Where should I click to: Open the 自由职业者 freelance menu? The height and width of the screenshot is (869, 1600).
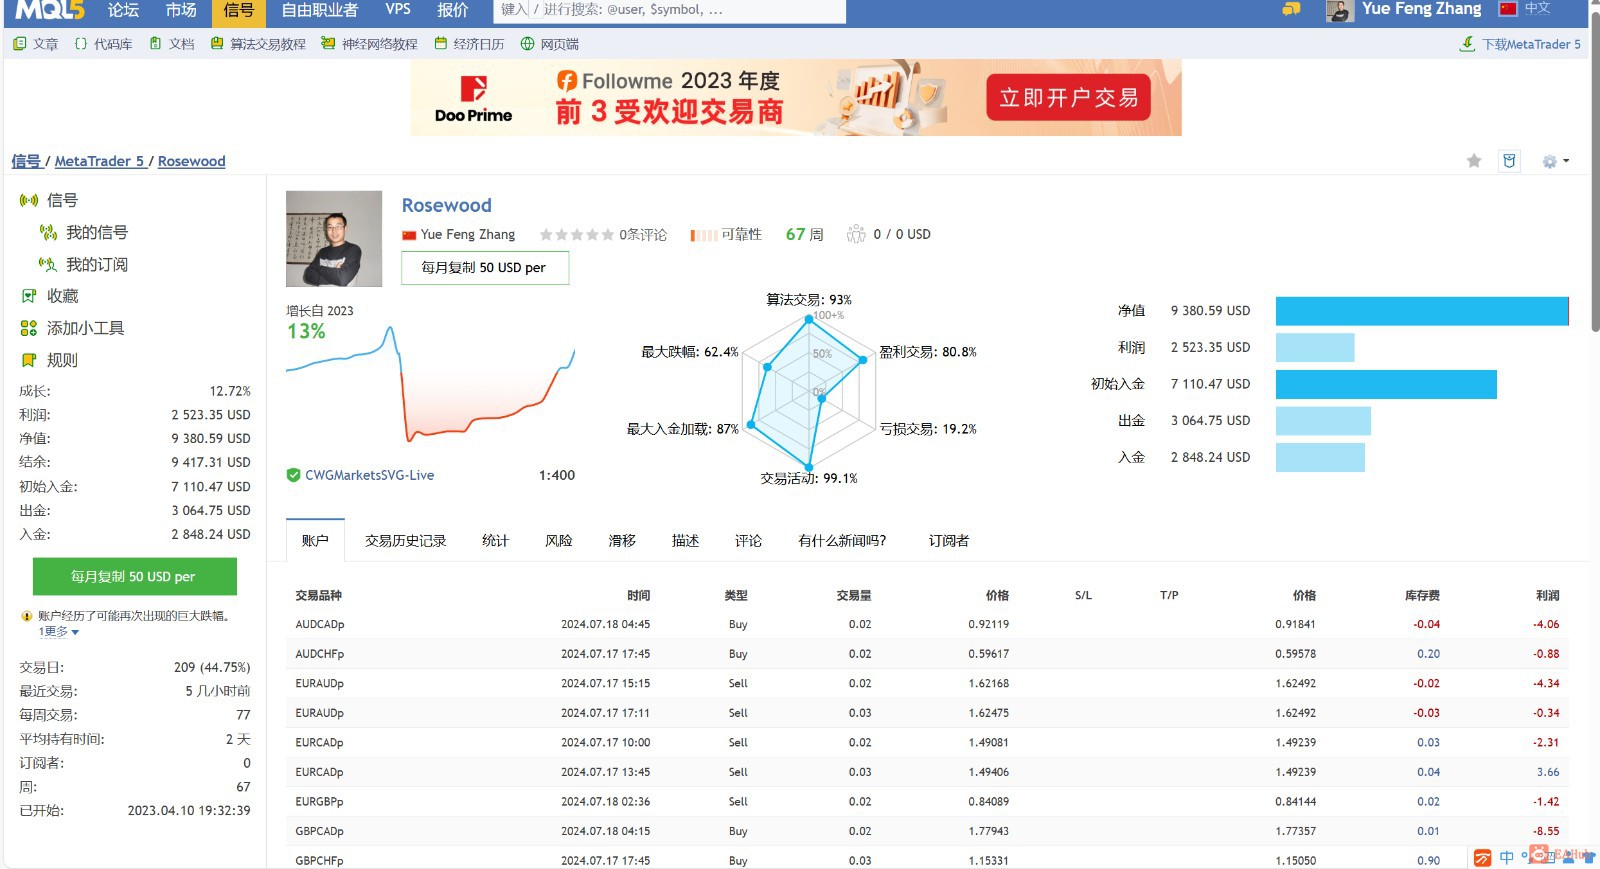tap(319, 10)
